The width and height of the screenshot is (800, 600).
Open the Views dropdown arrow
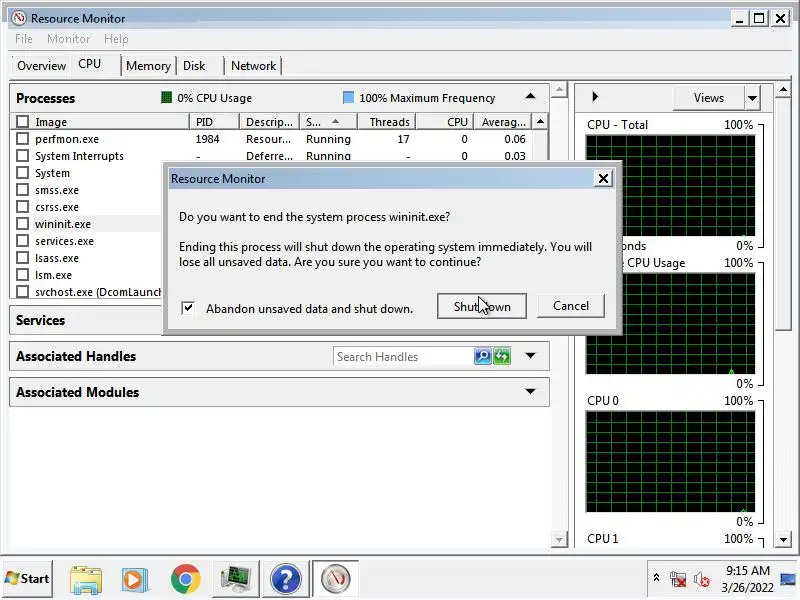tap(752, 97)
